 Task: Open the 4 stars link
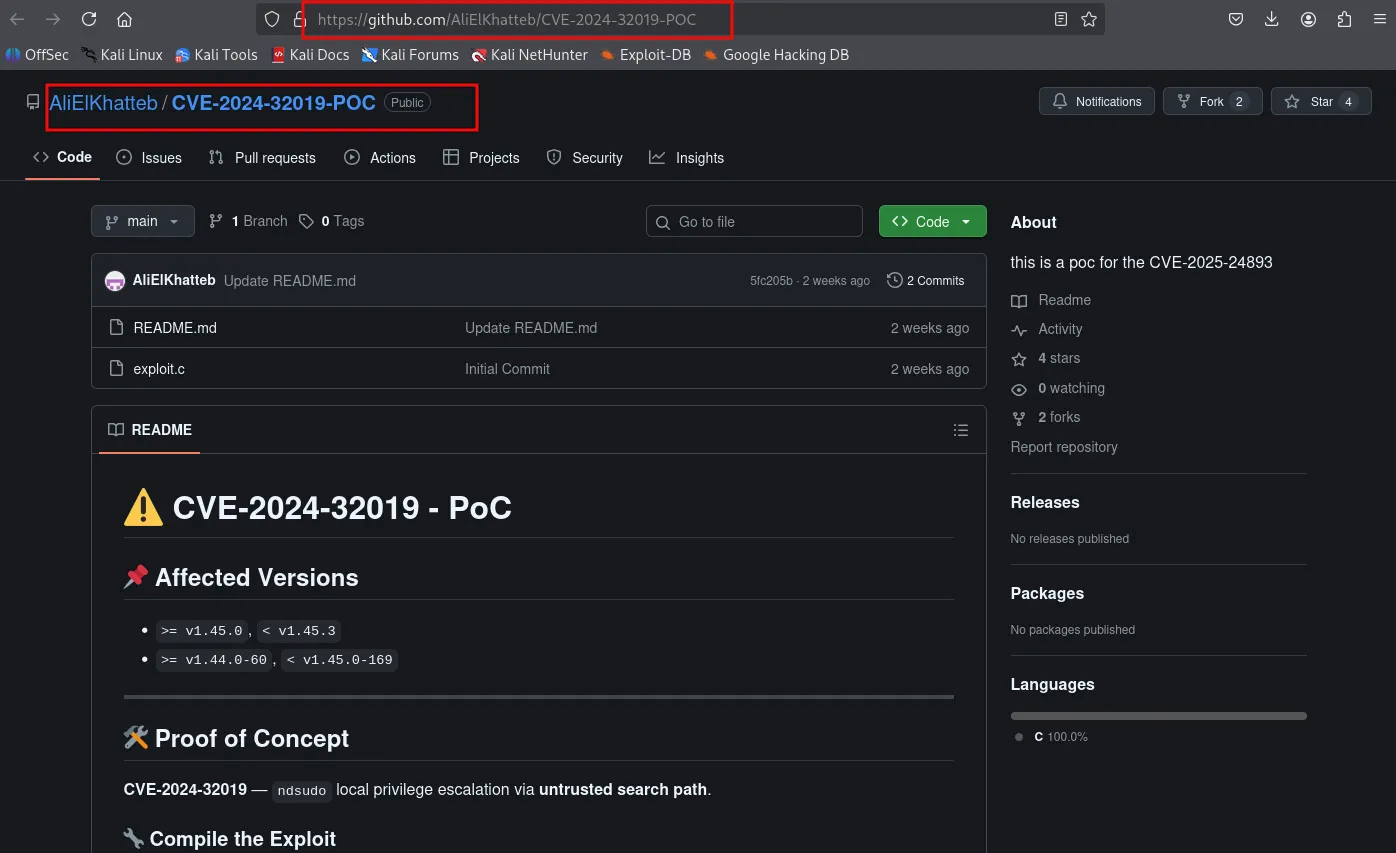1046,358
